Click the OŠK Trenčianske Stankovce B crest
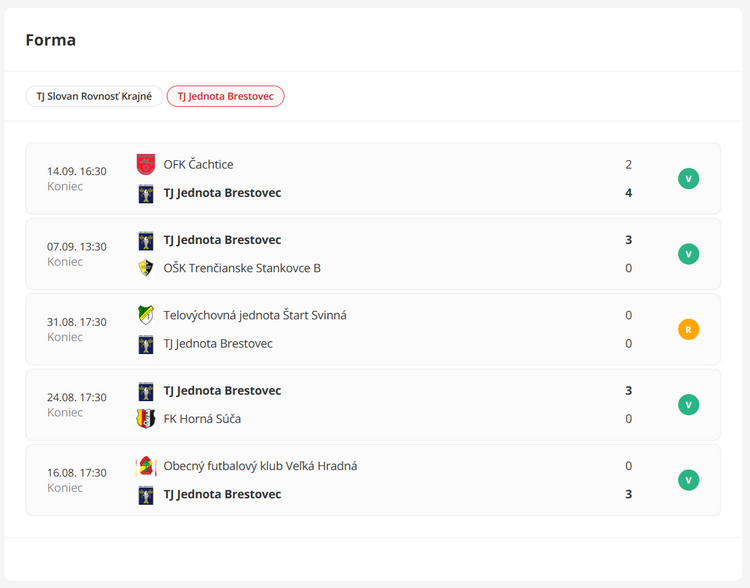 [146, 268]
